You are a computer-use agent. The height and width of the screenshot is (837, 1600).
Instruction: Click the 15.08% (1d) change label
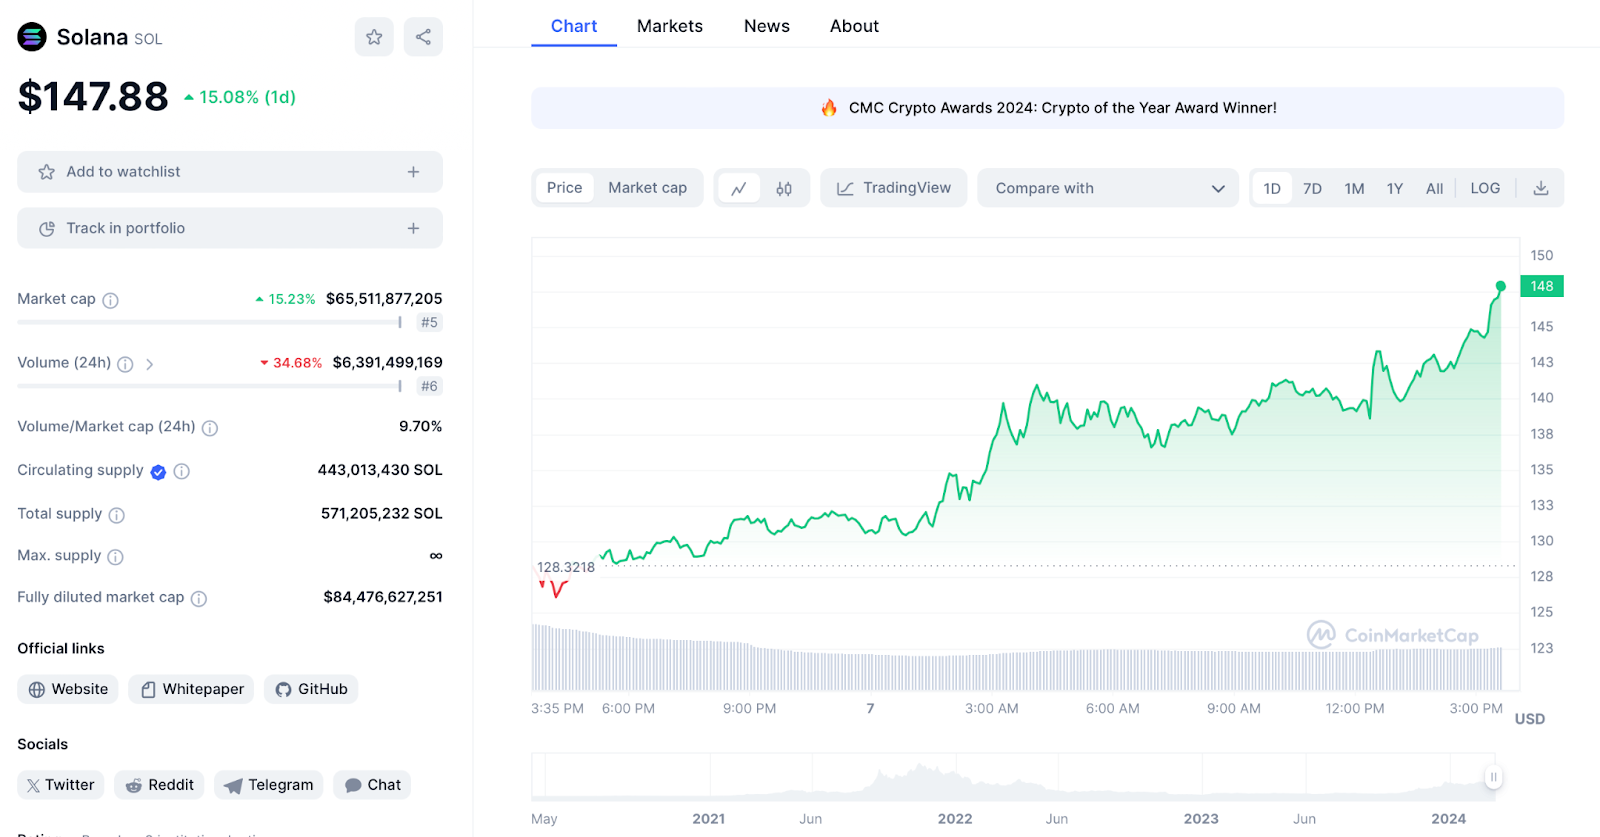point(240,97)
